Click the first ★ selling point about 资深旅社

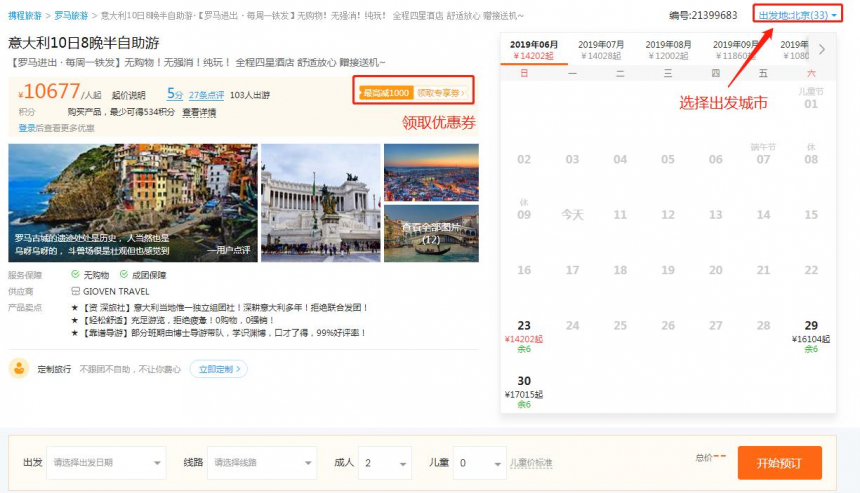point(219,307)
